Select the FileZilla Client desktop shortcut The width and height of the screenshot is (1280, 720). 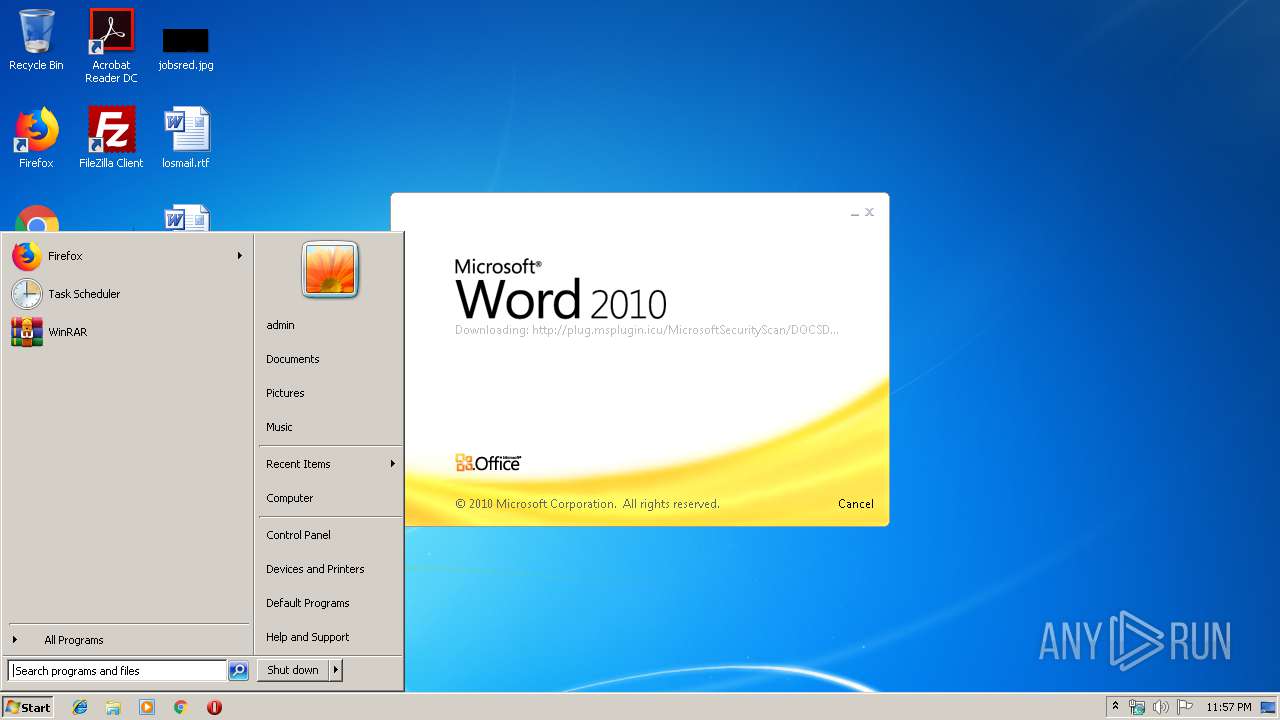[x=111, y=137]
